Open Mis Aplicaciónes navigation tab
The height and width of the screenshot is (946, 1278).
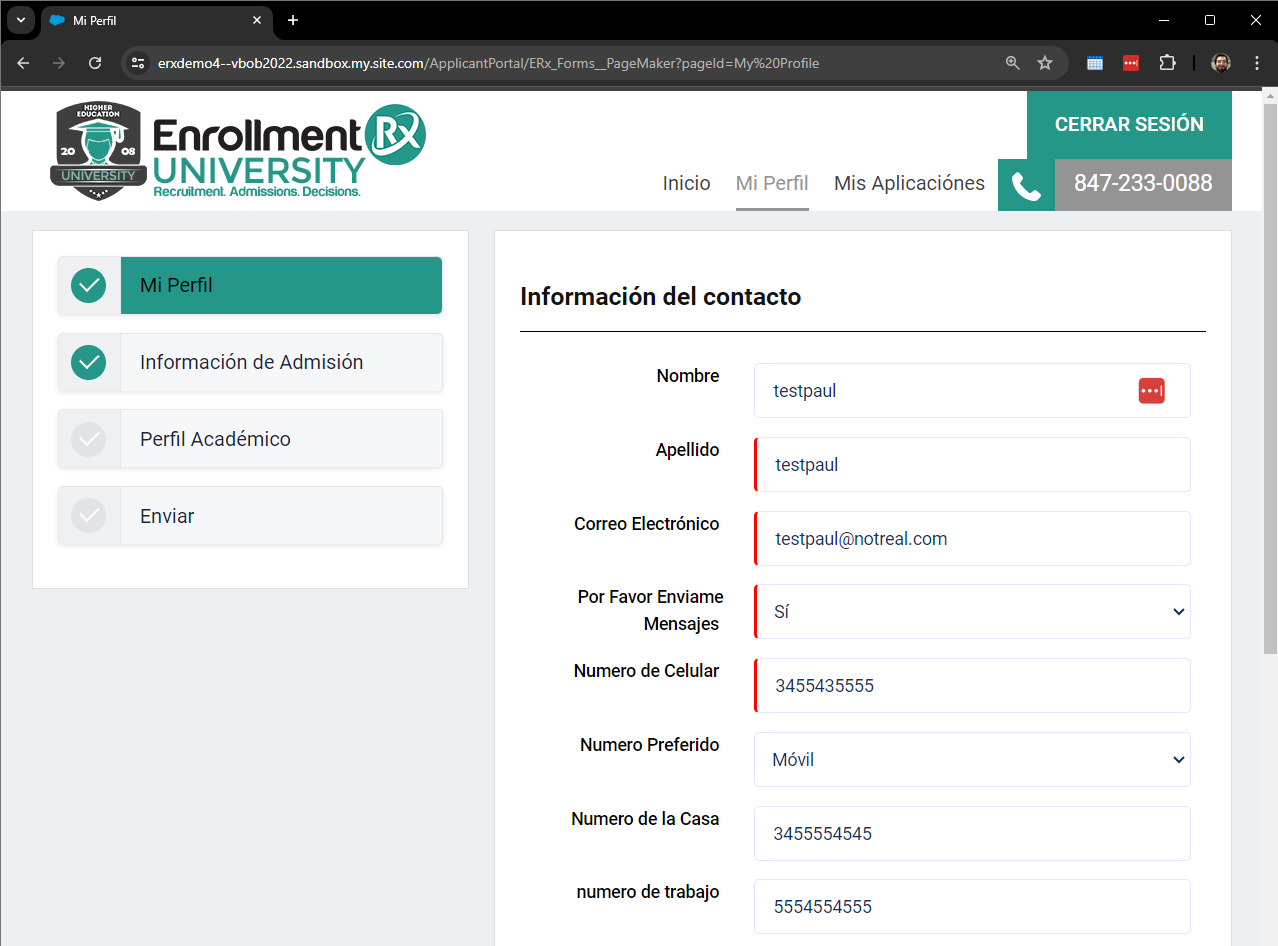pos(909,183)
